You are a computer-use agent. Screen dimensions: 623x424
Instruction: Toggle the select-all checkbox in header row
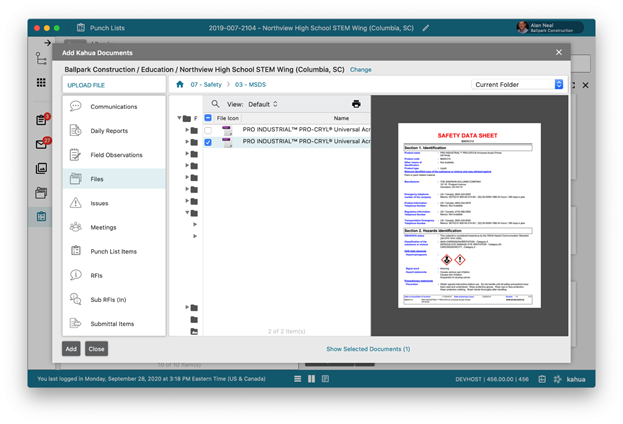click(208, 118)
